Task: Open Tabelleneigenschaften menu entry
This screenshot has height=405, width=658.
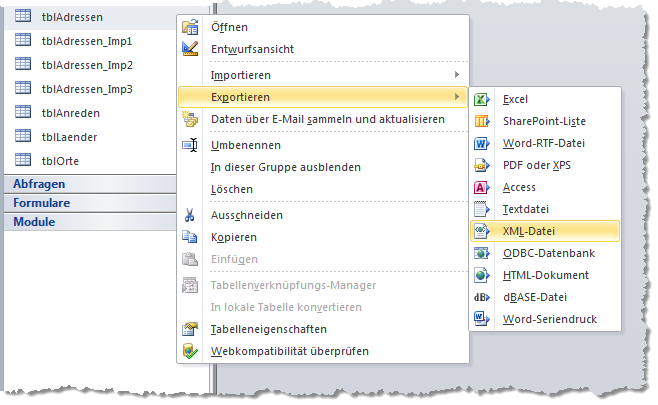Action: coord(323,329)
